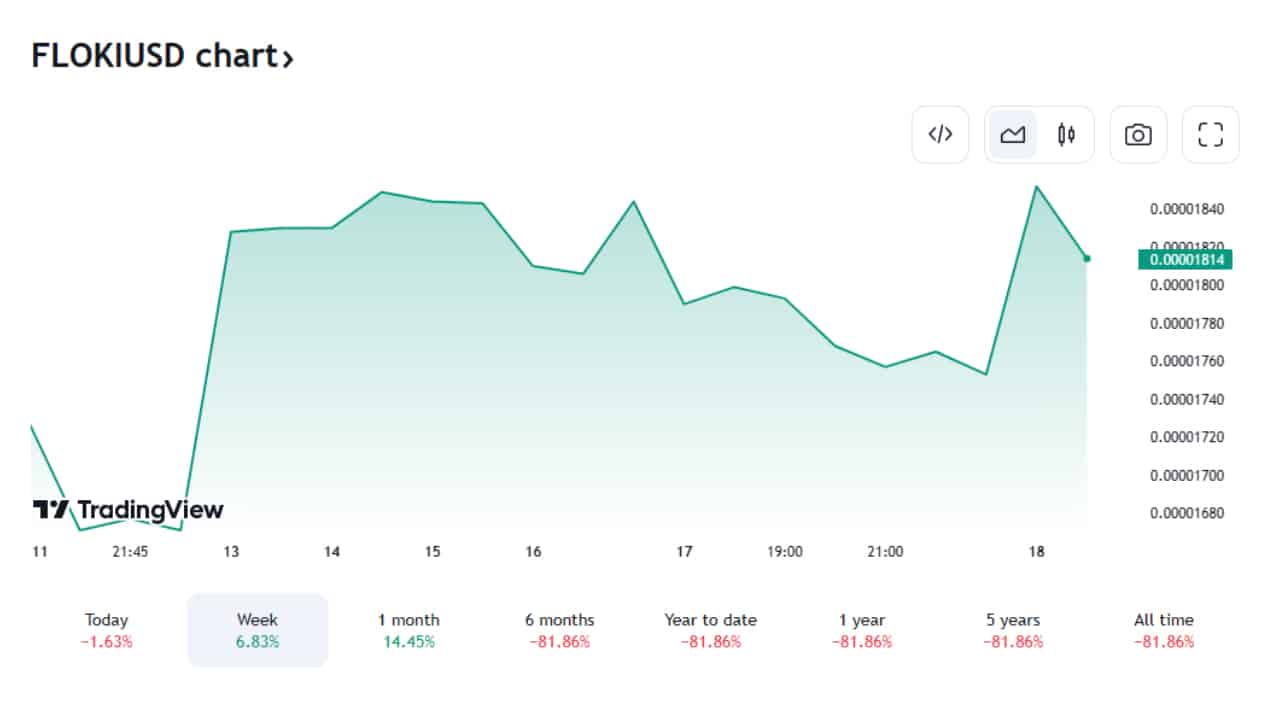The height and width of the screenshot is (720, 1280).
Task: View the All time range
Action: click(1163, 630)
